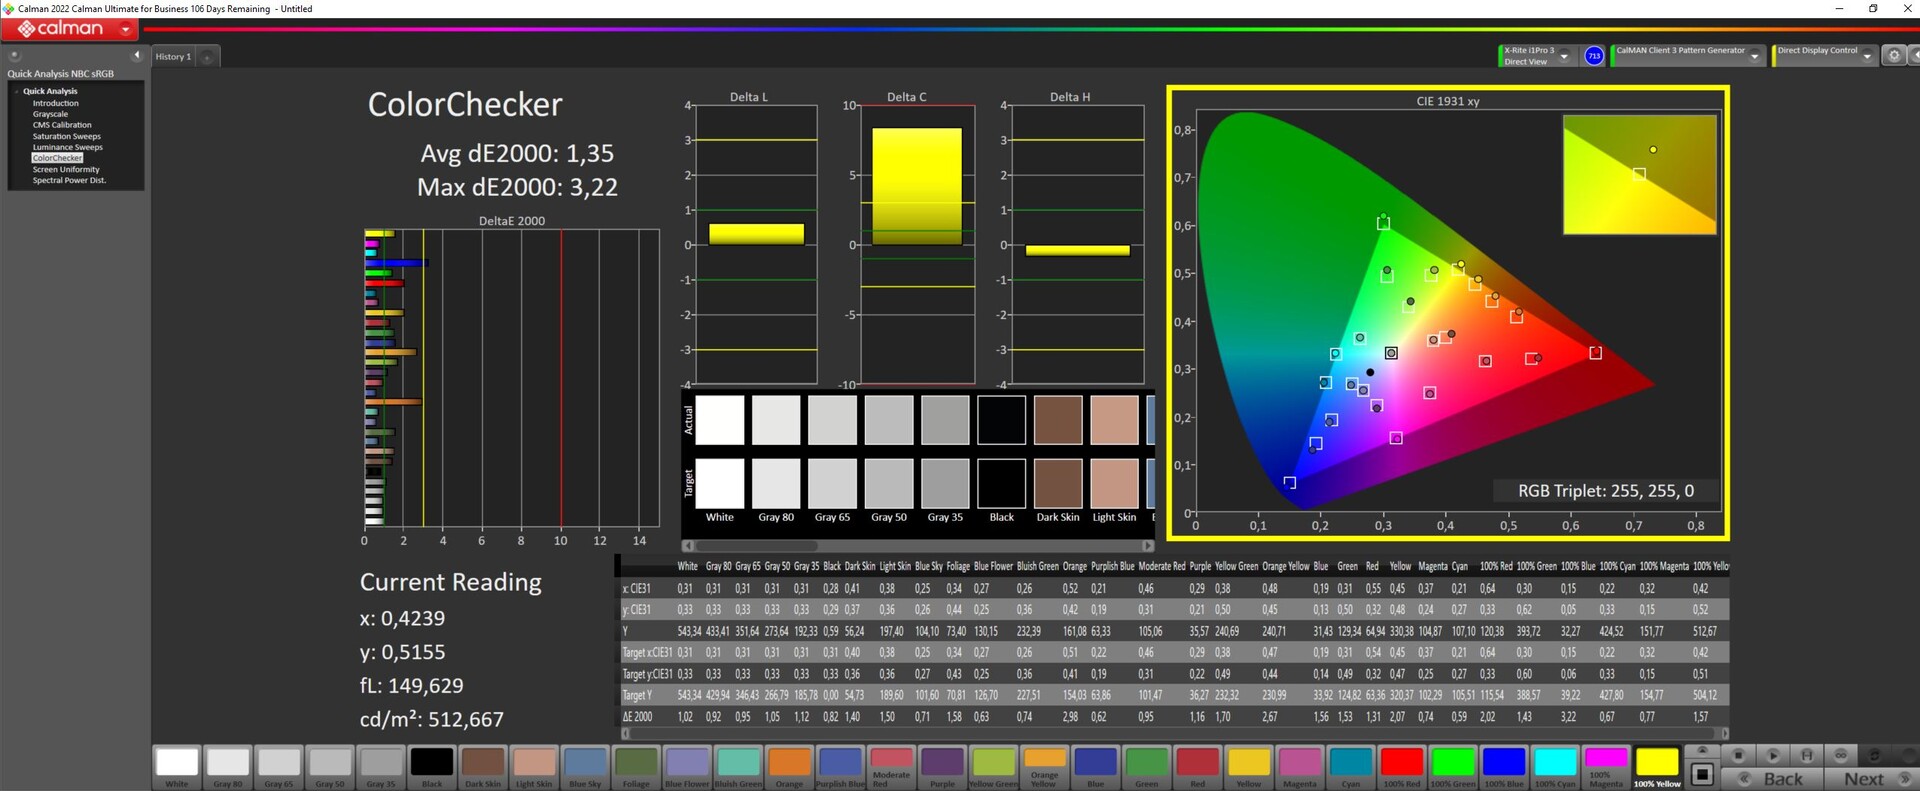Image resolution: width=1920 pixels, height=791 pixels.
Task: Collapse the left workflow panel with arrow
Action: click(x=136, y=56)
